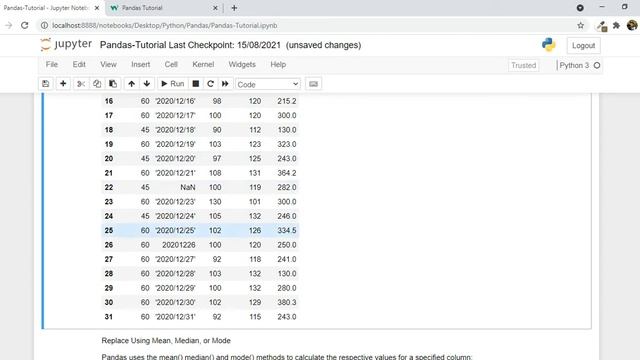The image size is (640, 360).
Task: Click the 'Replace Using Mean, Median, or Mode' heading
Action: [166, 340]
